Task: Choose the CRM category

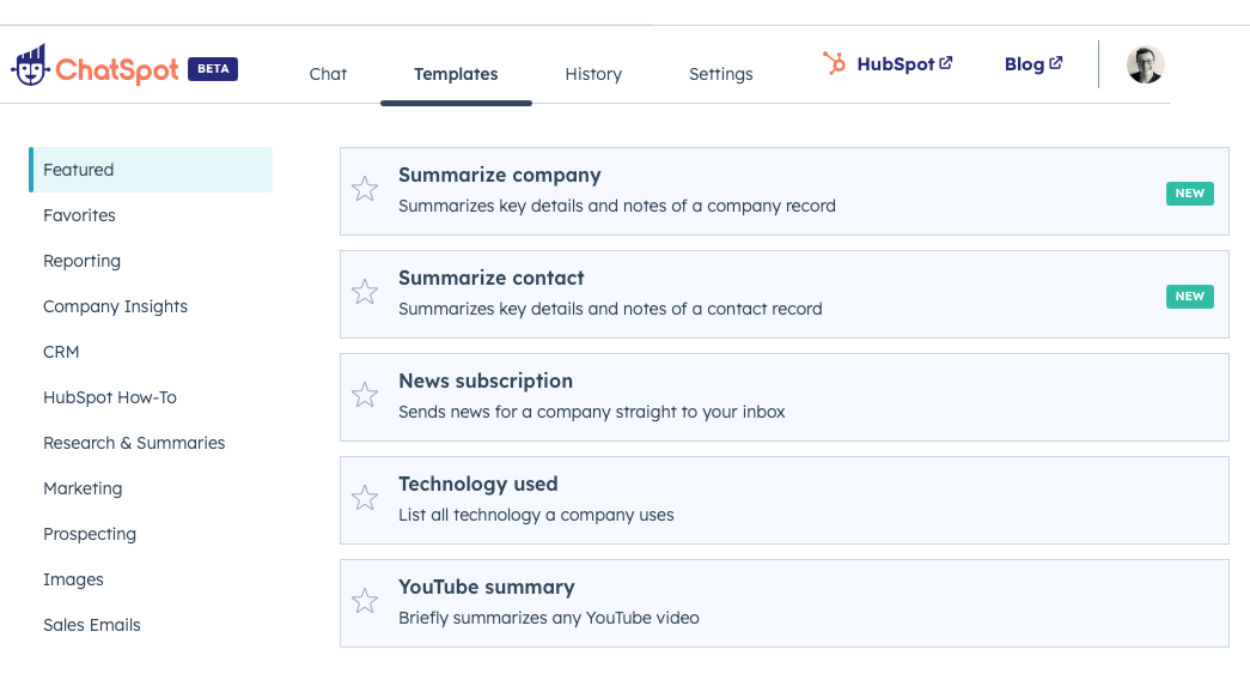Action: pos(61,352)
